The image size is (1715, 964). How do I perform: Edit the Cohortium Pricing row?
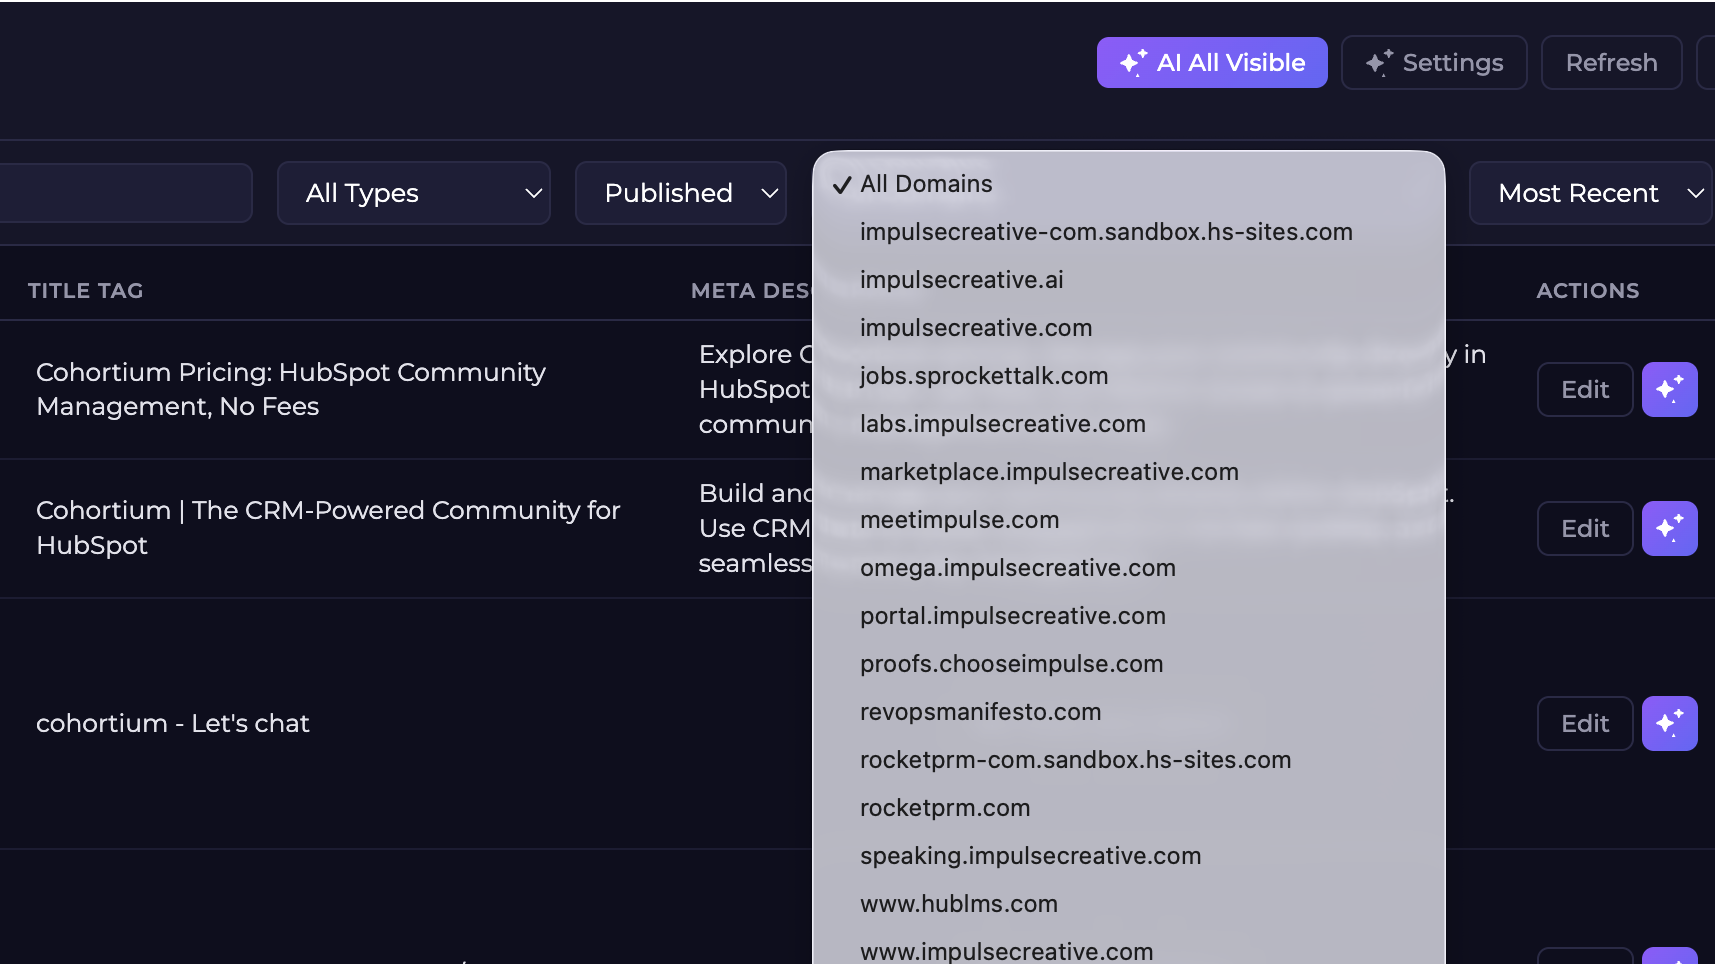pyautogui.click(x=1585, y=390)
